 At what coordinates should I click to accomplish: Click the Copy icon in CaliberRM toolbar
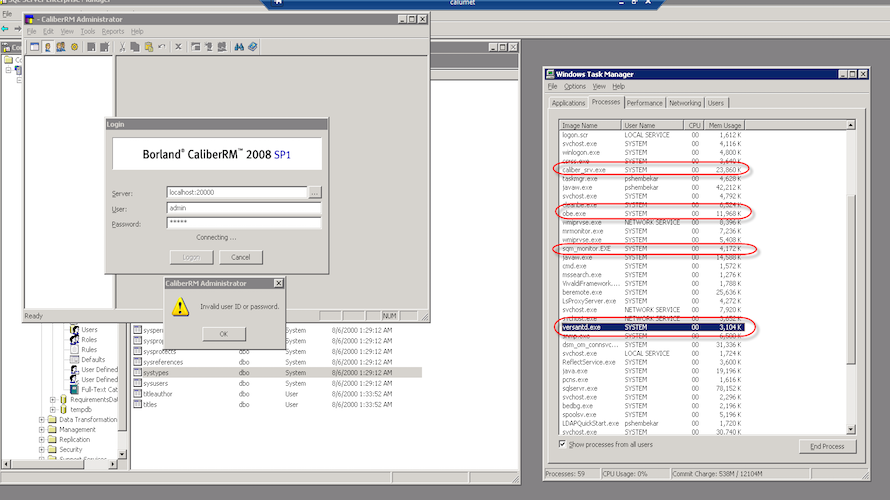pyautogui.click(x=135, y=46)
